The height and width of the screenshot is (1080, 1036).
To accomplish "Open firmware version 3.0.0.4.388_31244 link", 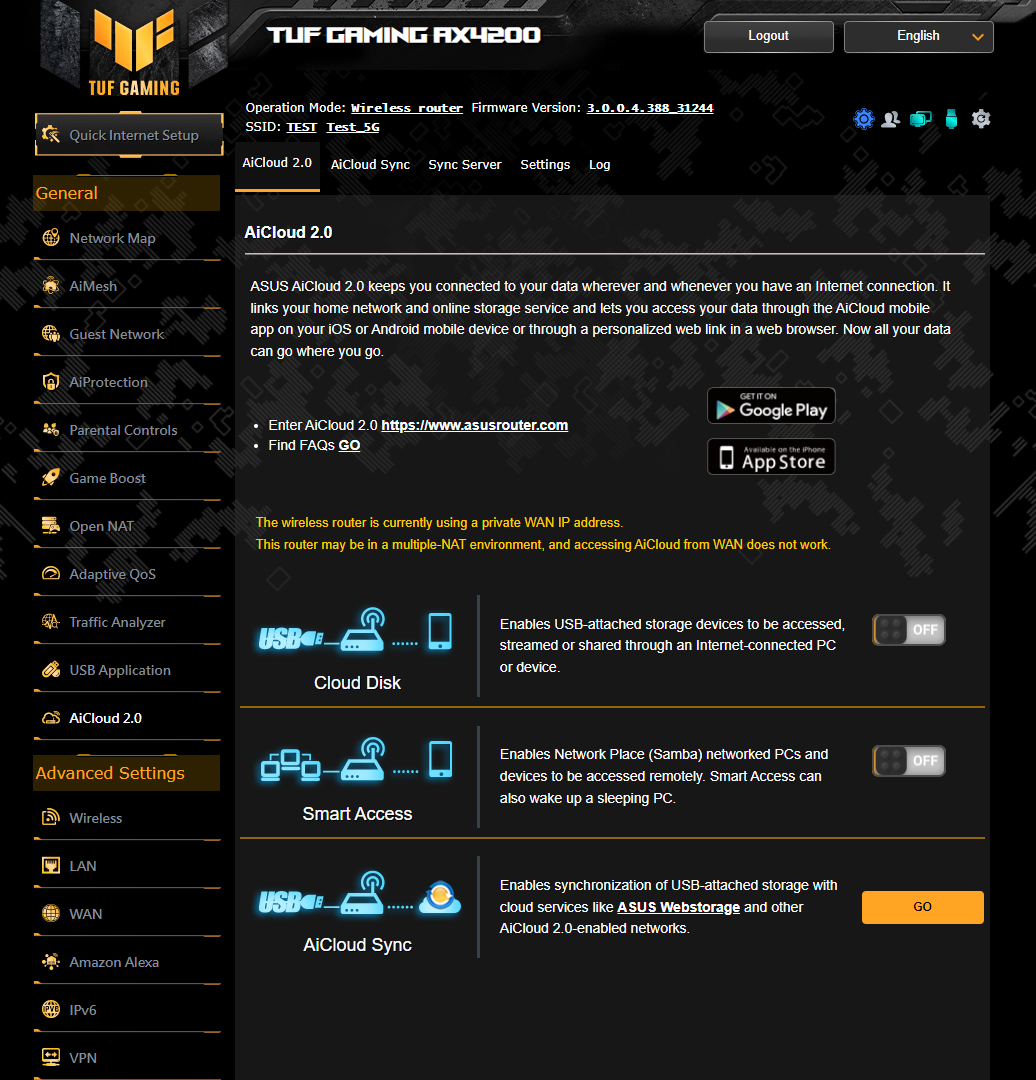I will coord(650,108).
